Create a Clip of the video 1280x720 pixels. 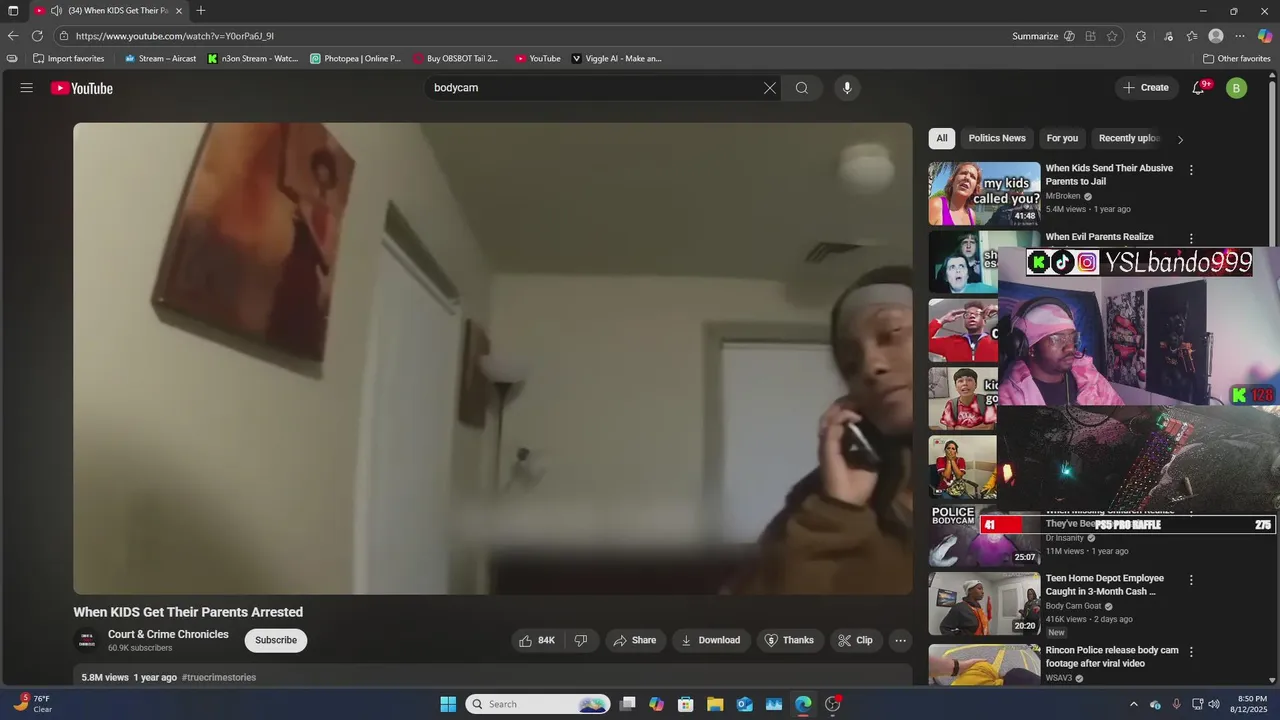[855, 640]
